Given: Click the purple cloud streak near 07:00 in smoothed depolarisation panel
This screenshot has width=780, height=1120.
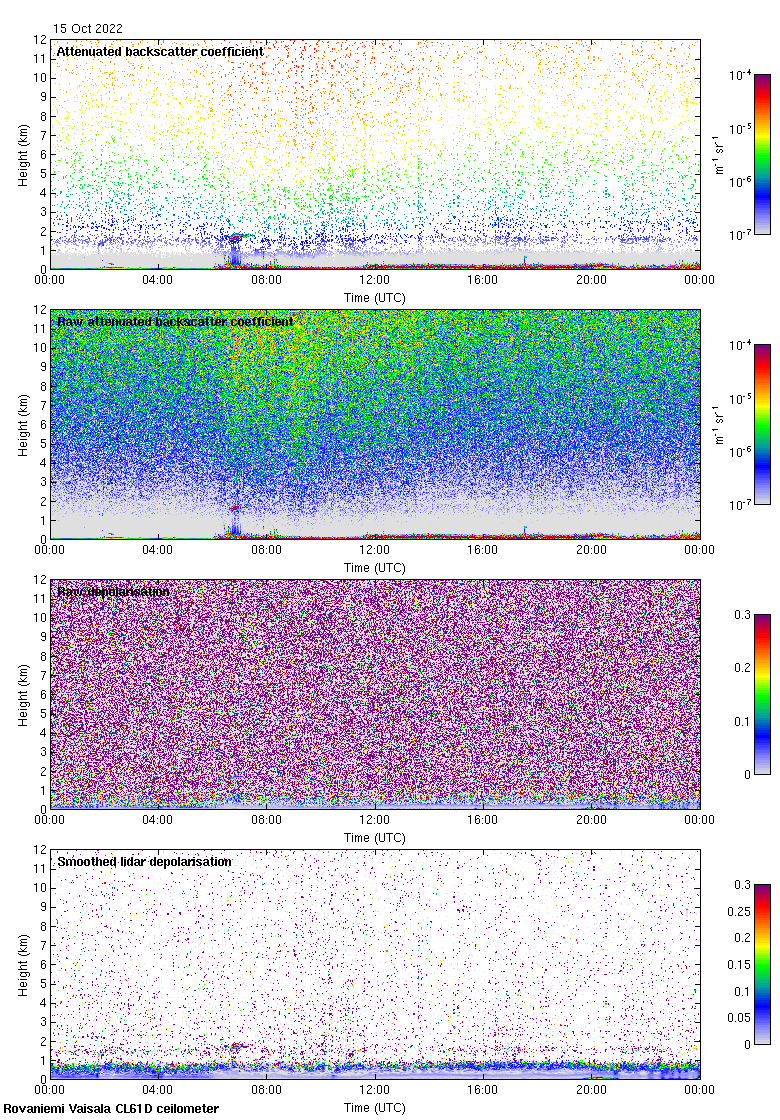Looking at the screenshot, I should tap(234, 1046).
